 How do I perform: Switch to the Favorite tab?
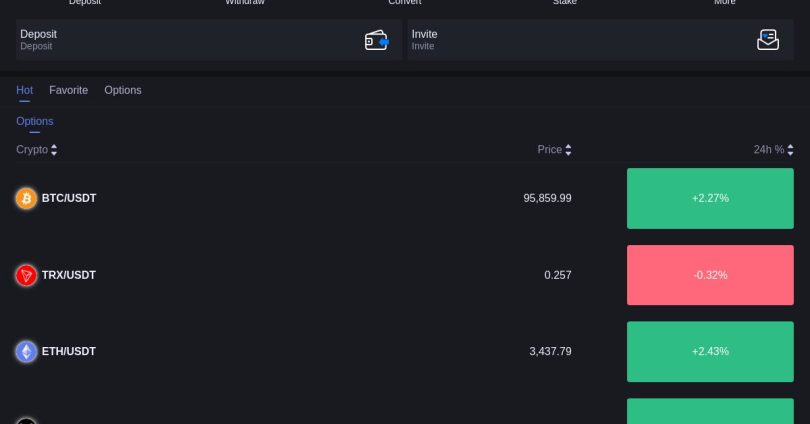(68, 90)
